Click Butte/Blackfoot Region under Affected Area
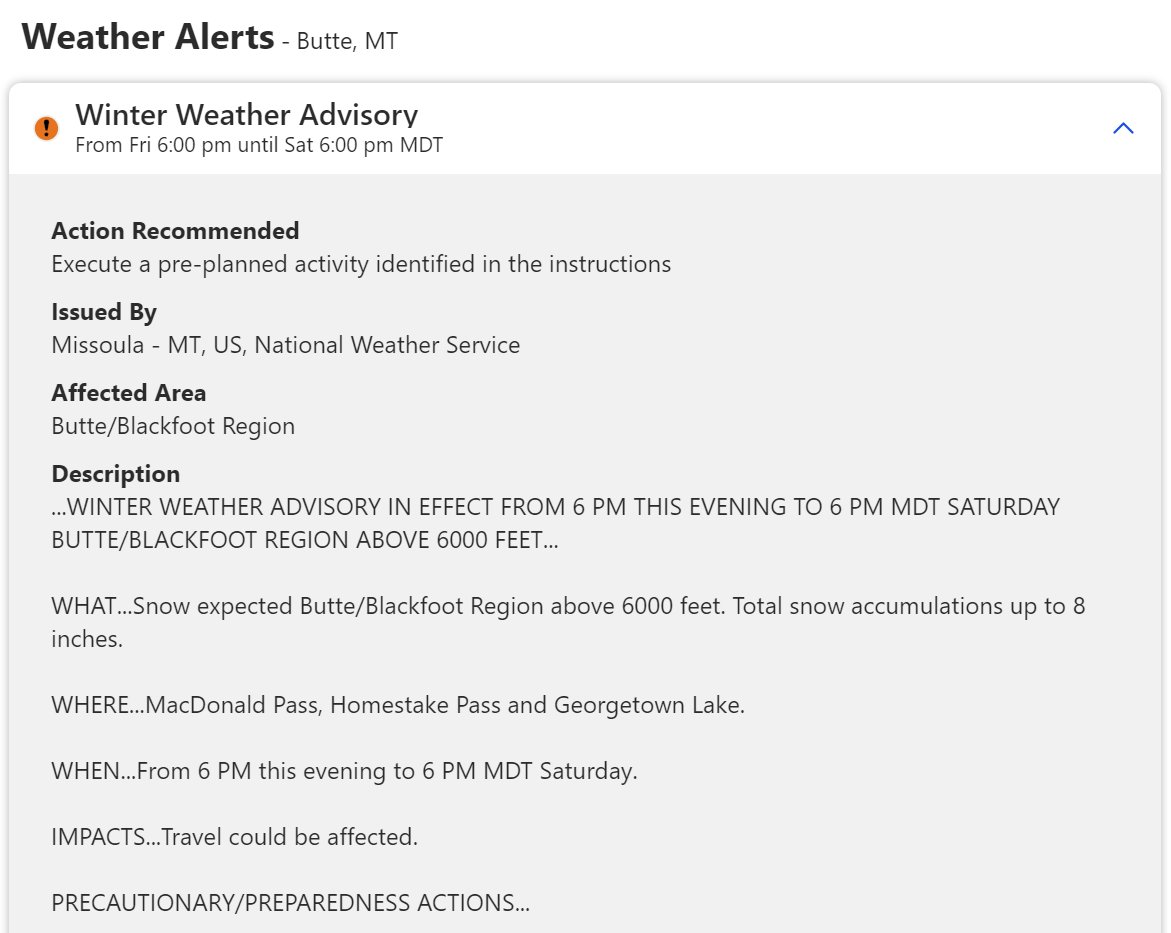1171x933 pixels. point(173,426)
